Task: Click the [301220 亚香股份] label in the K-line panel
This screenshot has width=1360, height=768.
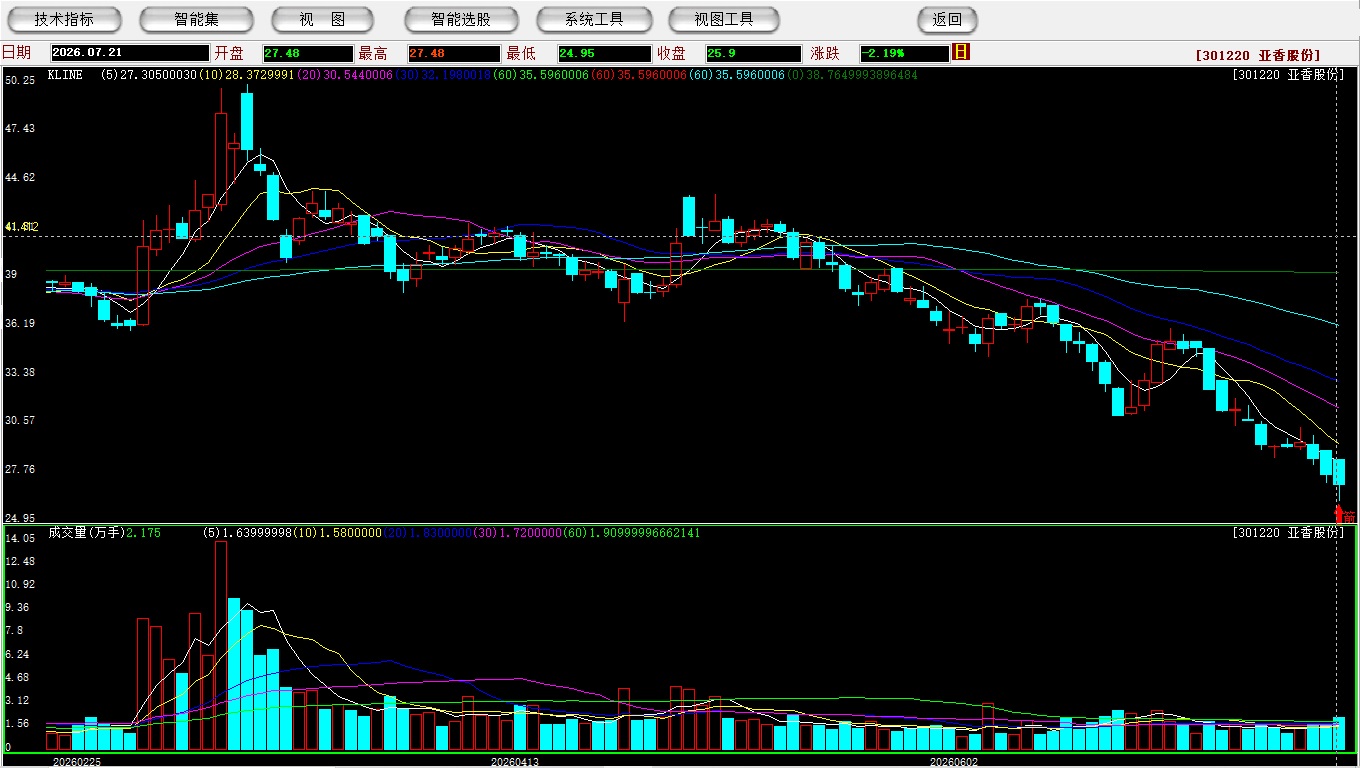Action: [x=1288, y=75]
